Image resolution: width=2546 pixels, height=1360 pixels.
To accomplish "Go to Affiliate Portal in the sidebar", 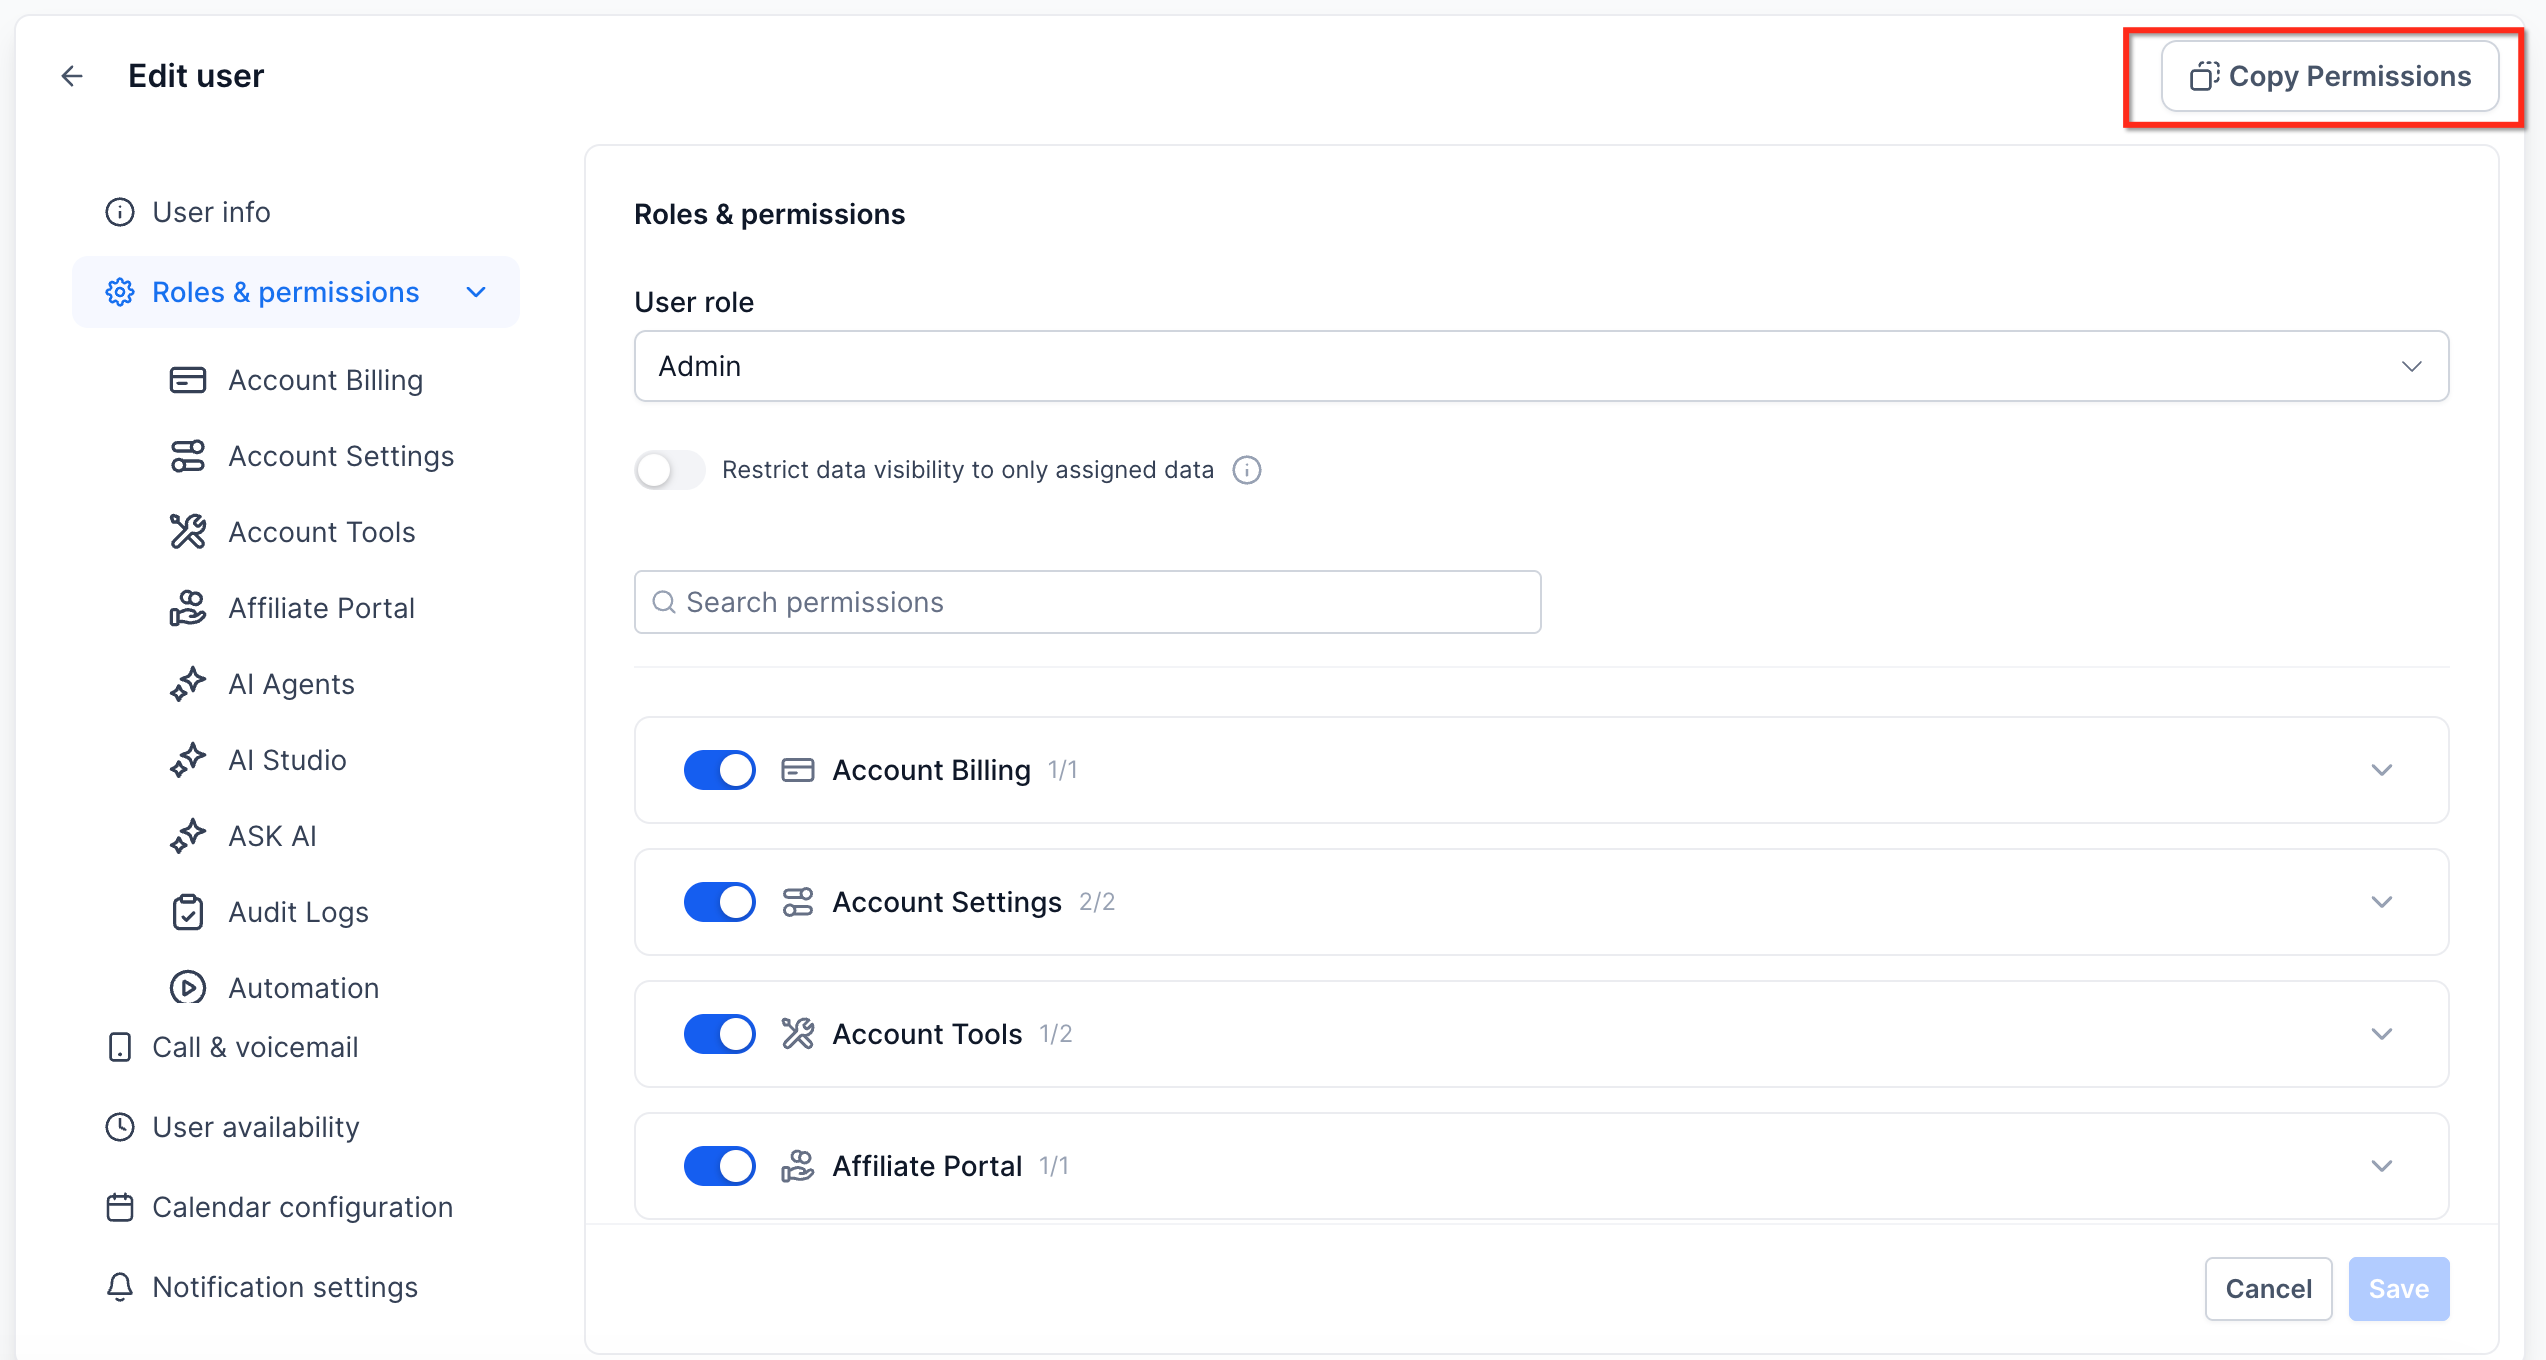I will (x=322, y=608).
